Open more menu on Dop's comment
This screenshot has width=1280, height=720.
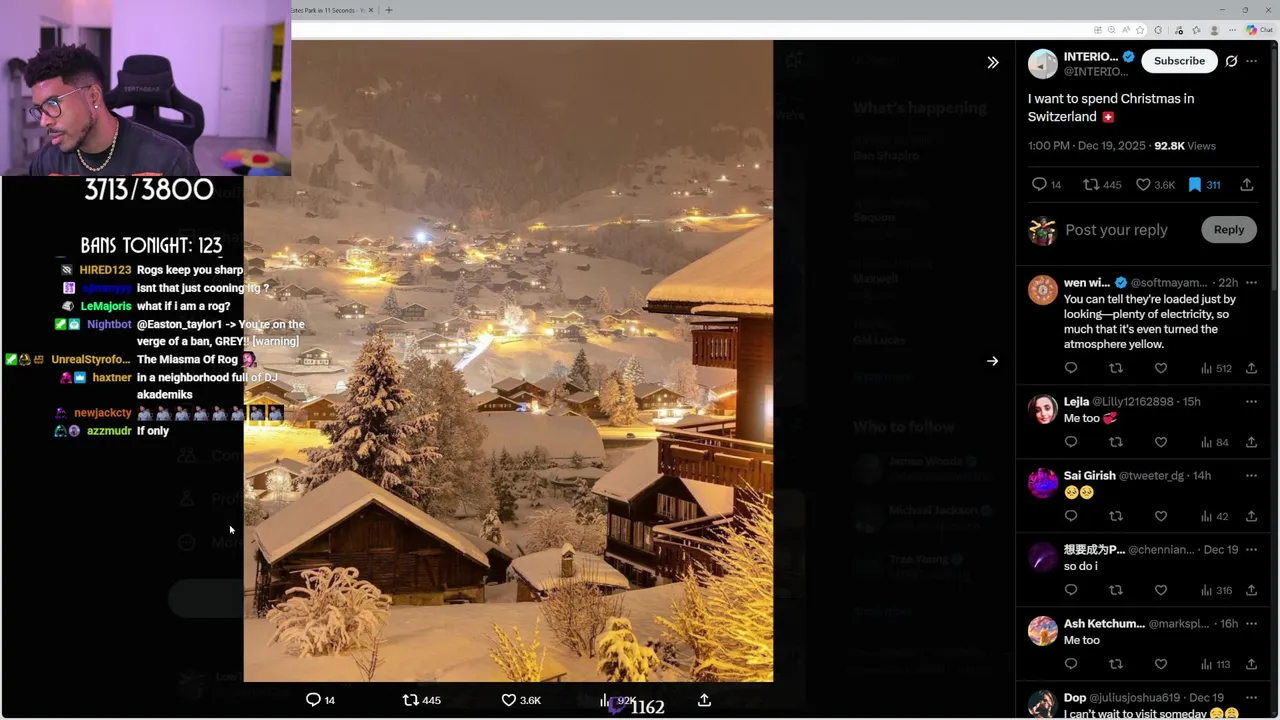click(1251, 697)
